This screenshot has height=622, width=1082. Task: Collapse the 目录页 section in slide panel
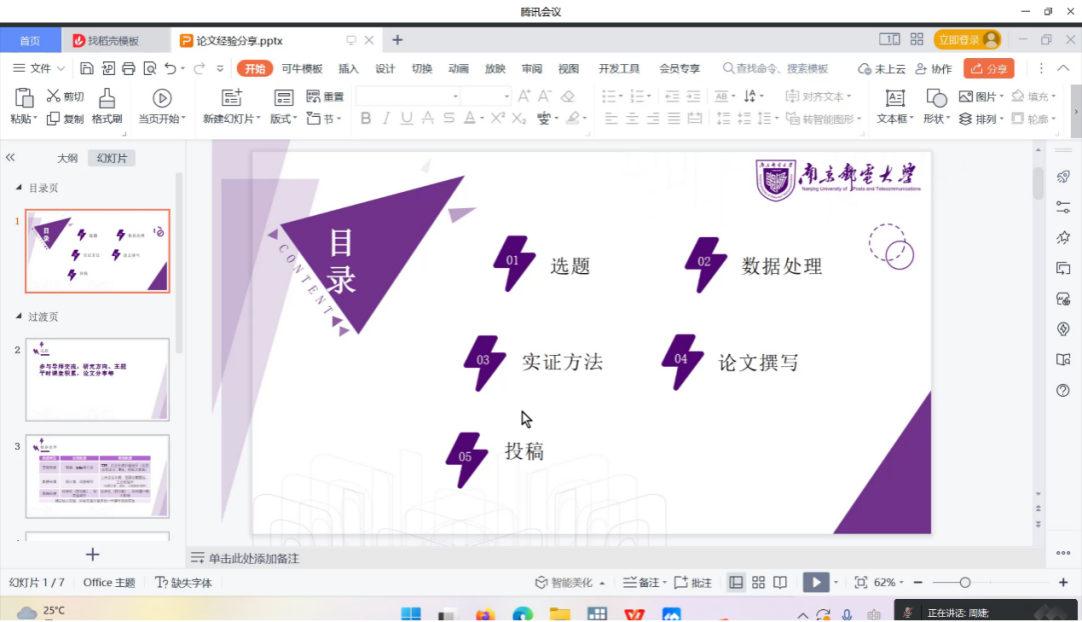click(x=18, y=188)
